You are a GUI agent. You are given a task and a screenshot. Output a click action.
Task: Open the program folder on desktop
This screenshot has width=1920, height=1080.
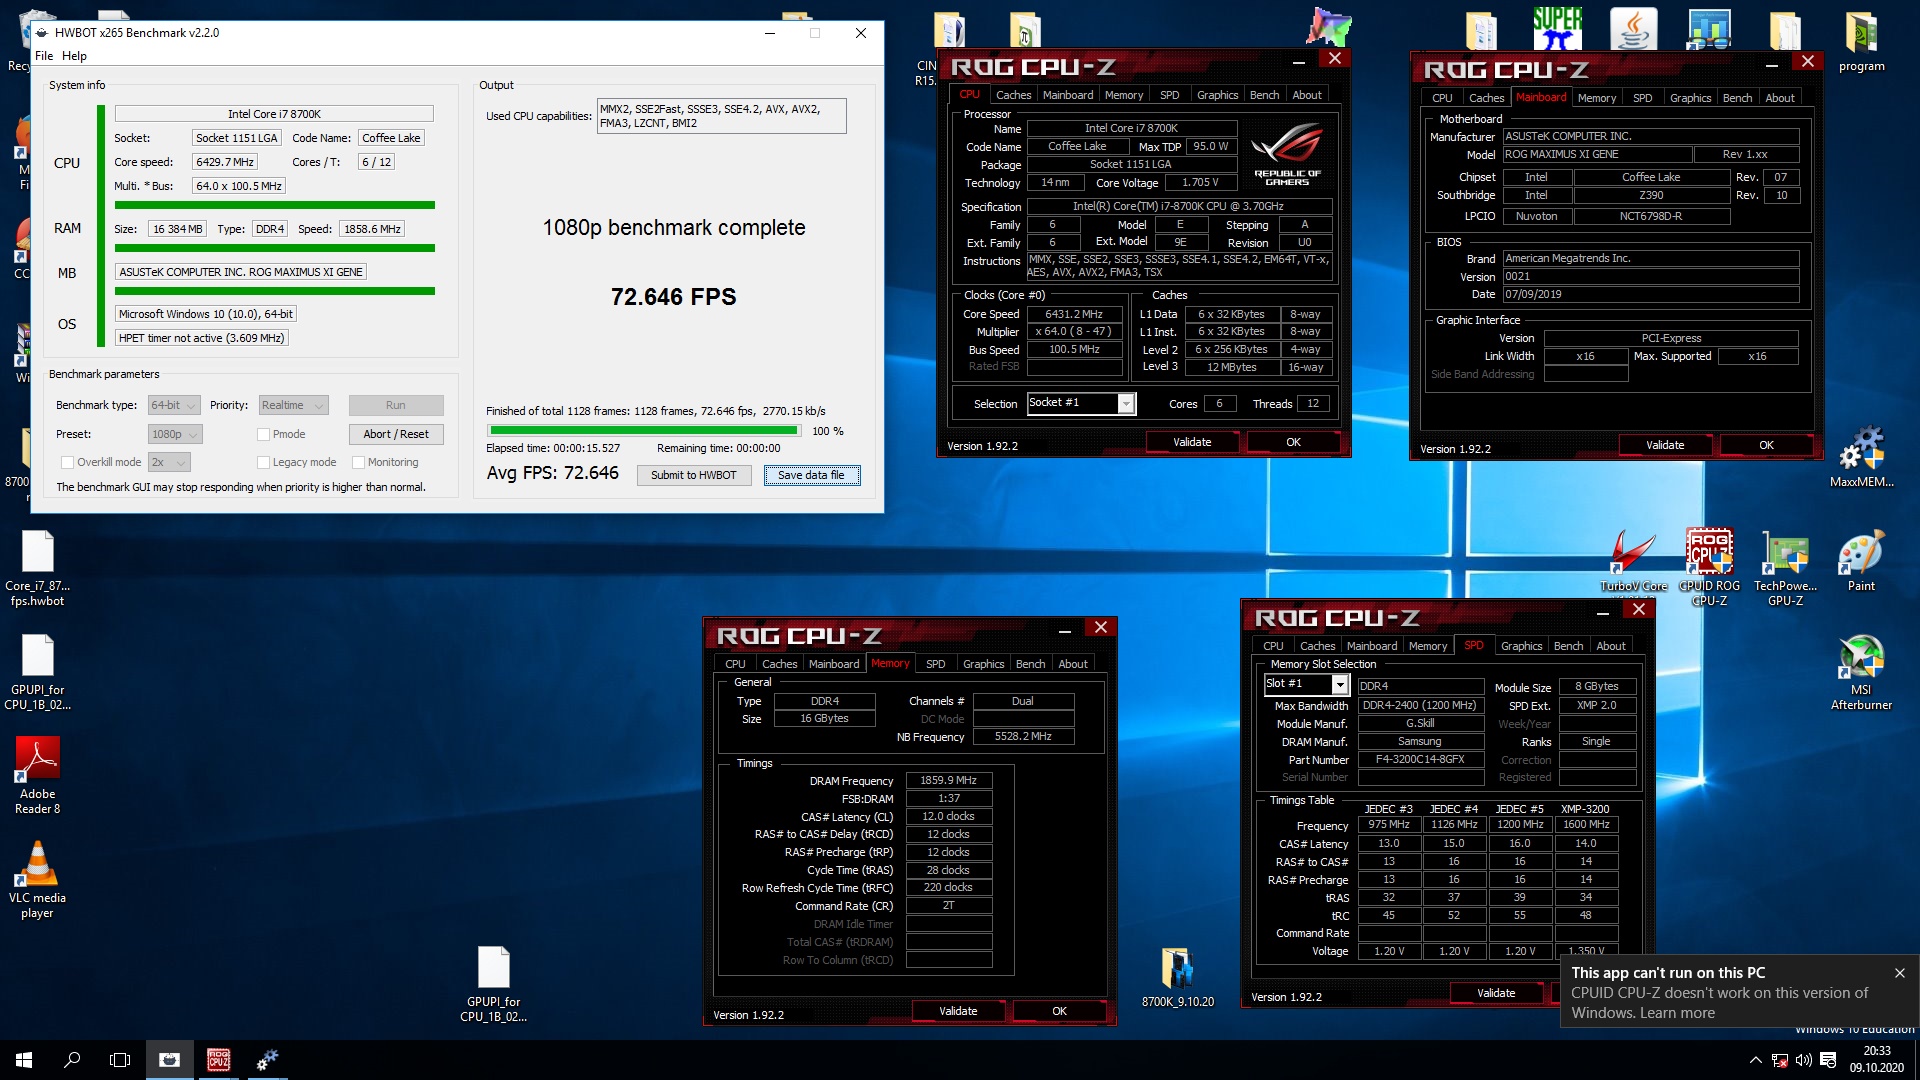click(x=1861, y=41)
